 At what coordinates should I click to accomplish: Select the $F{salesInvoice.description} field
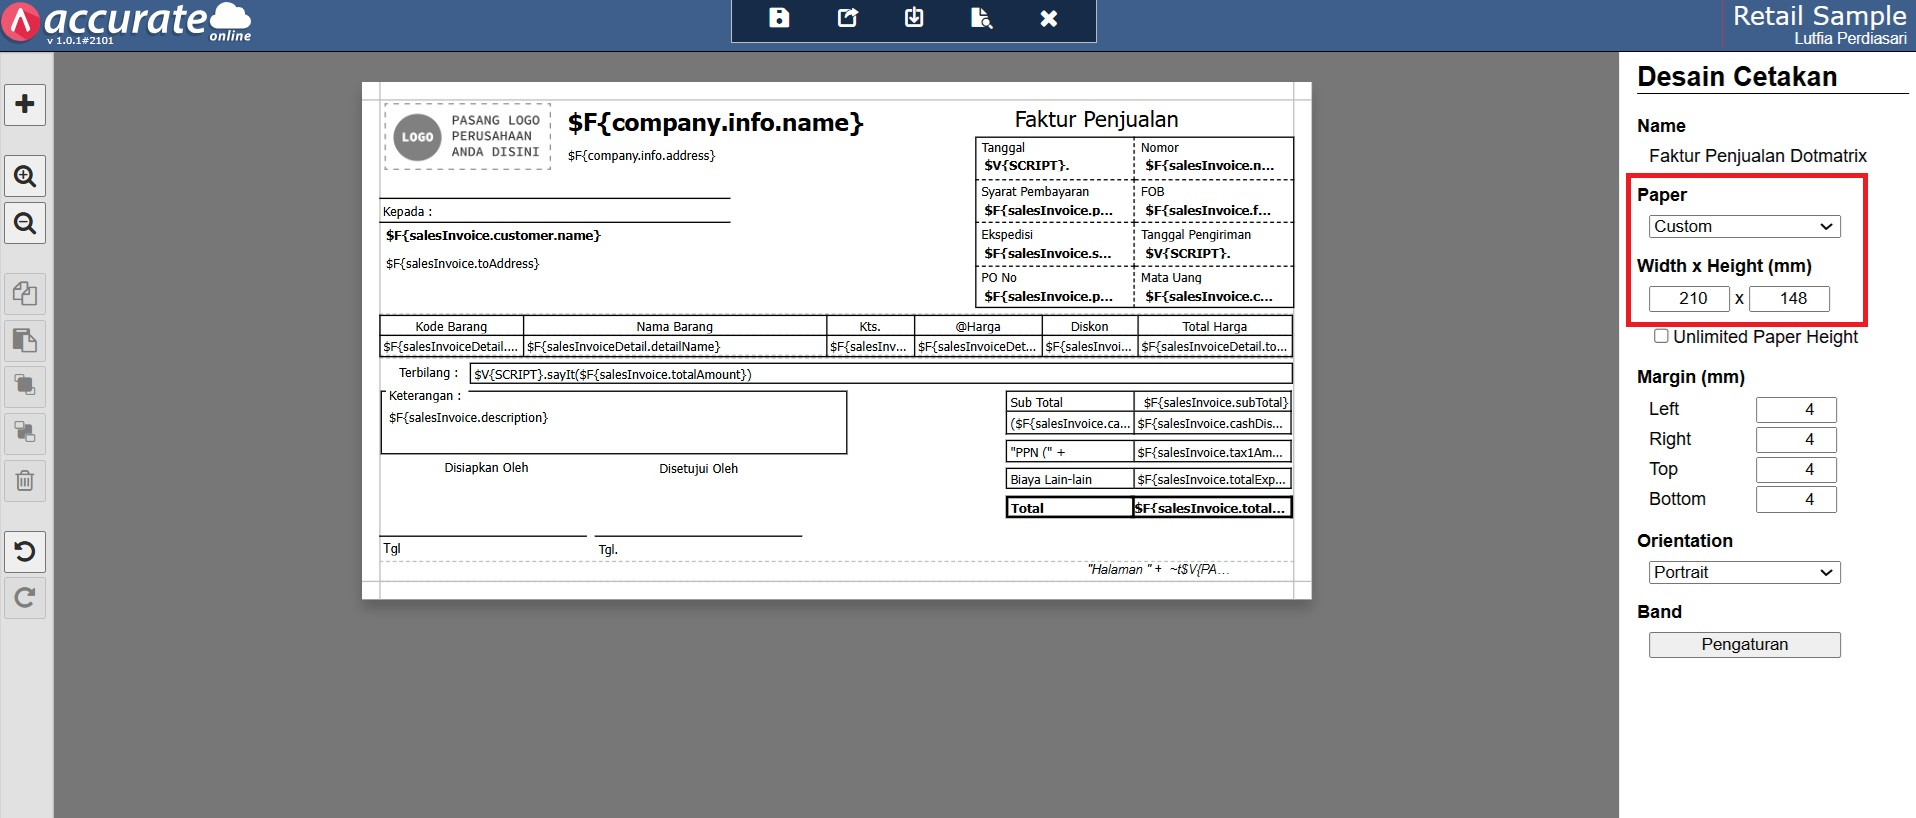[468, 418]
